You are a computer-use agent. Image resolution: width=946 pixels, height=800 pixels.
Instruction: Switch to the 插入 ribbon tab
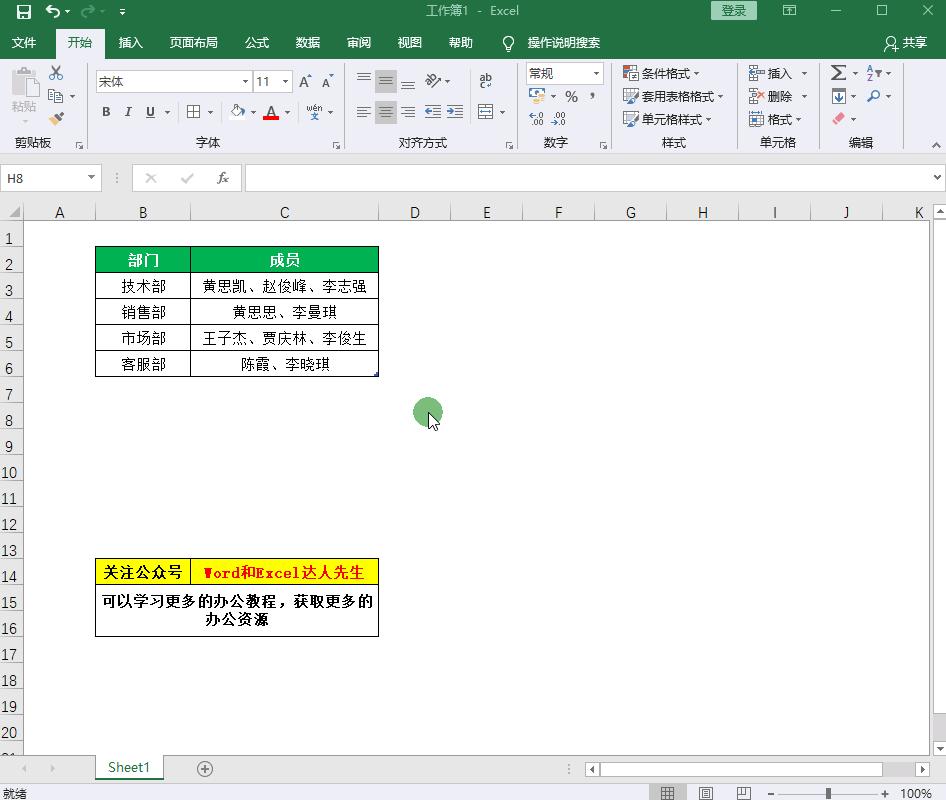click(x=133, y=43)
